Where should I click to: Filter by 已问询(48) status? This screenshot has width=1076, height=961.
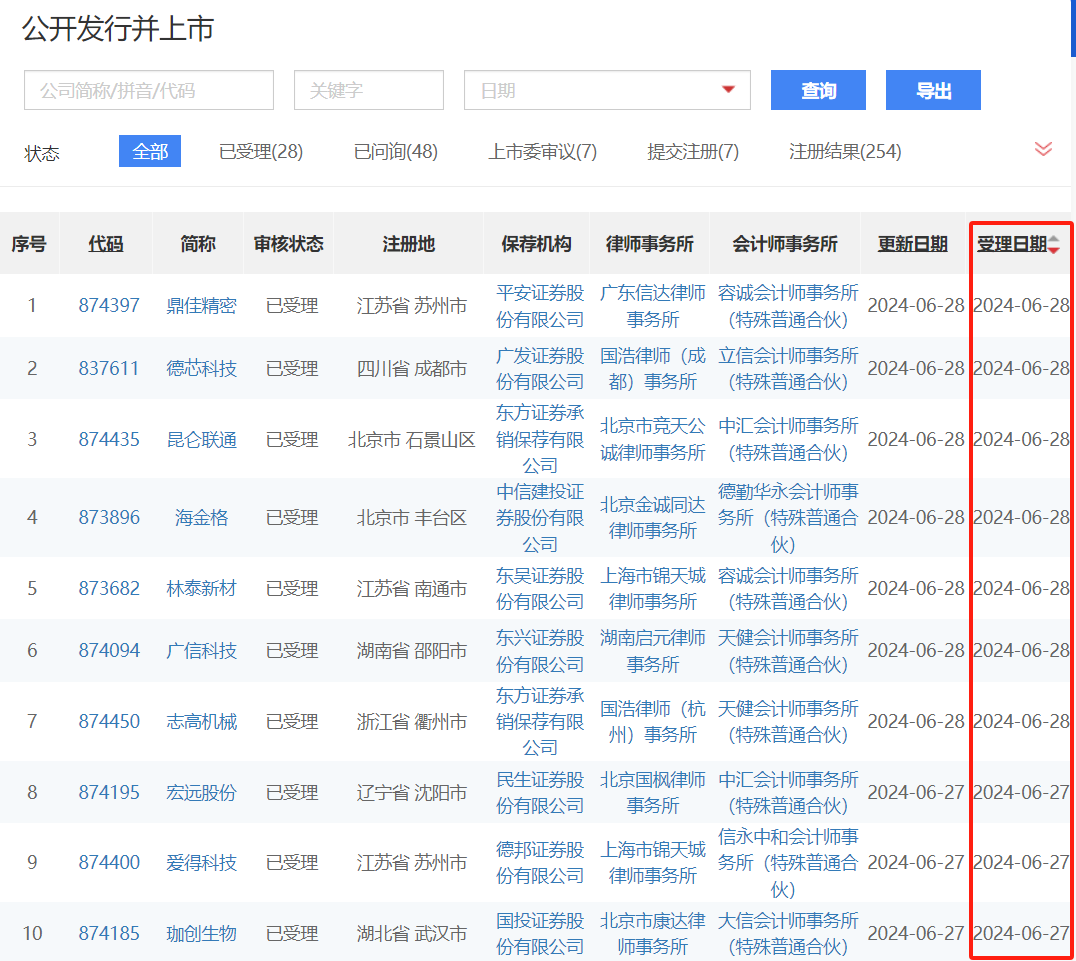[396, 152]
